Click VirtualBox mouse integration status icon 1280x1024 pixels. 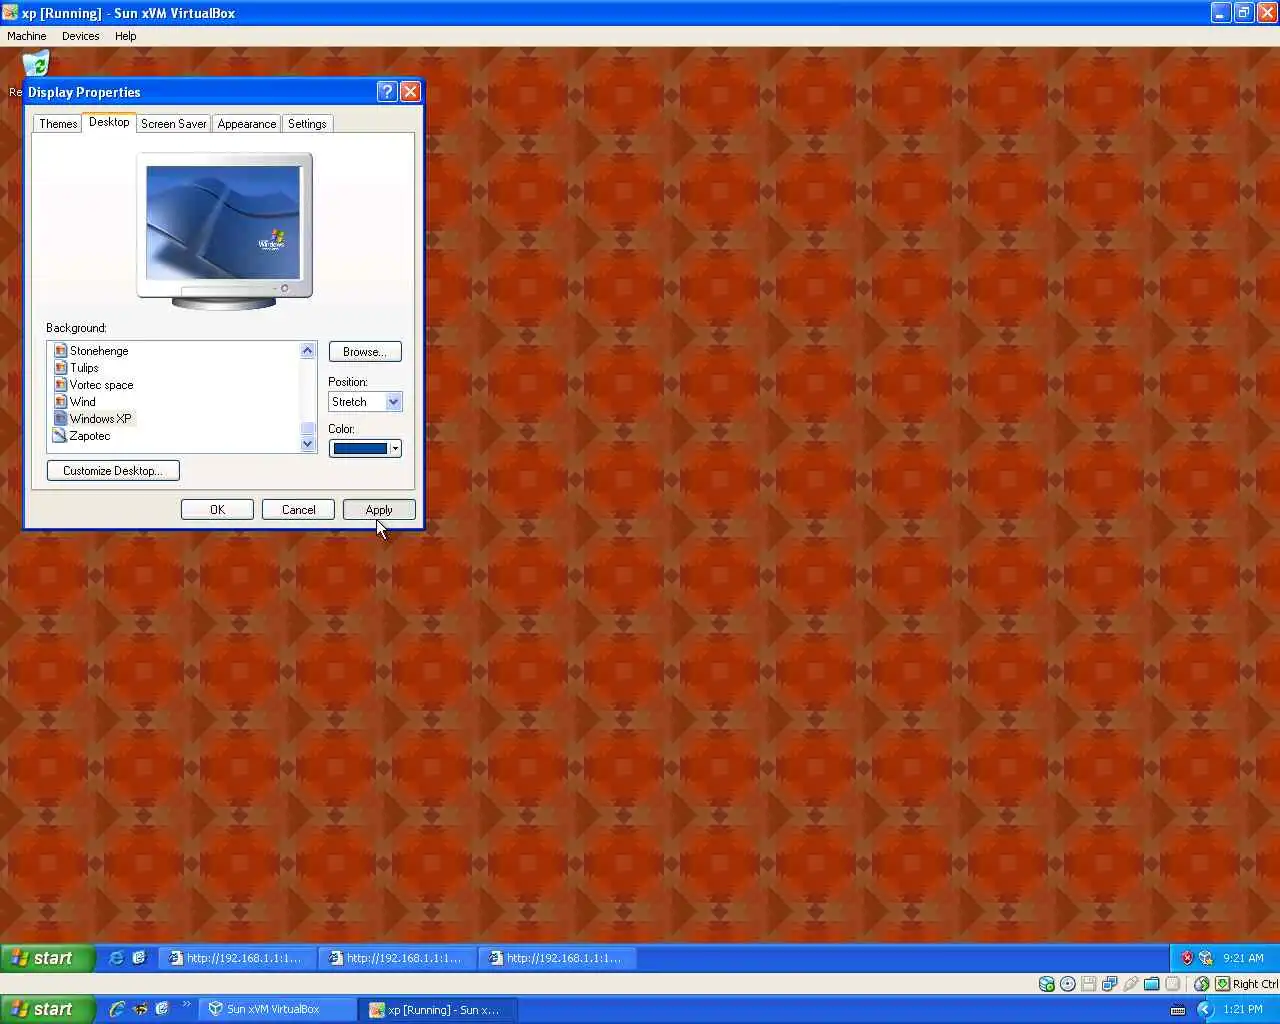1201,984
